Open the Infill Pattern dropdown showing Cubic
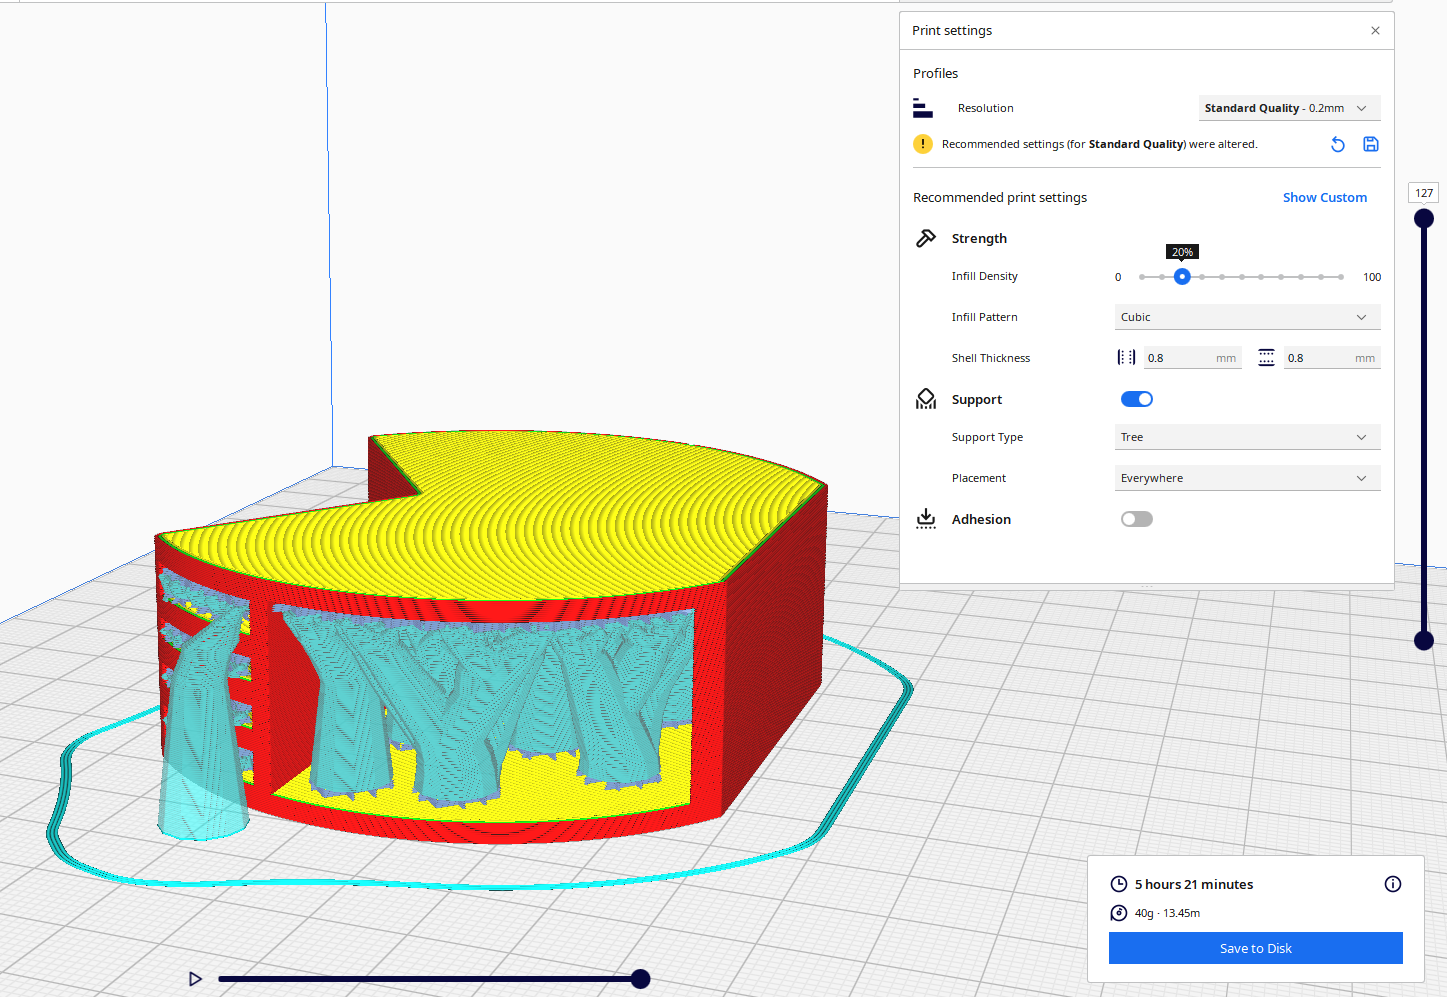This screenshot has width=1447, height=997. tap(1247, 316)
